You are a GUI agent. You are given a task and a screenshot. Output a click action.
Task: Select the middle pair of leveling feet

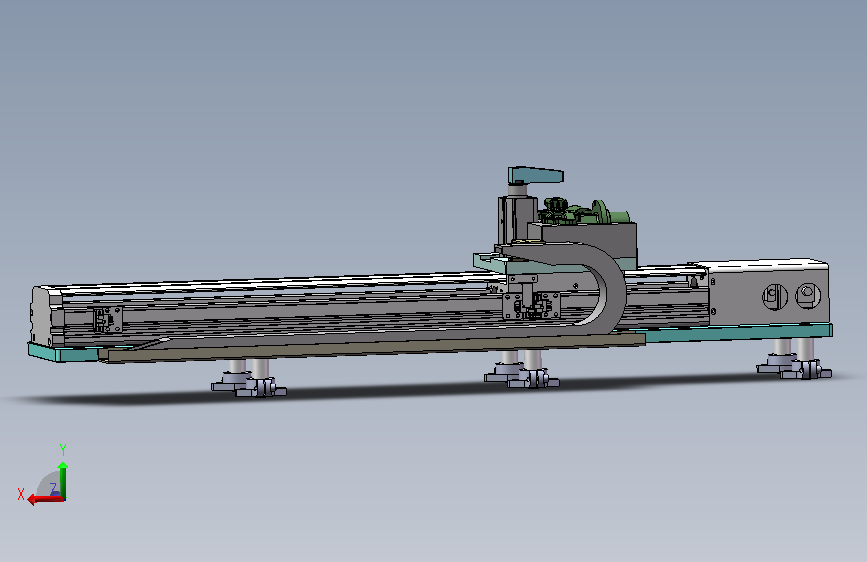[x=522, y=370]
